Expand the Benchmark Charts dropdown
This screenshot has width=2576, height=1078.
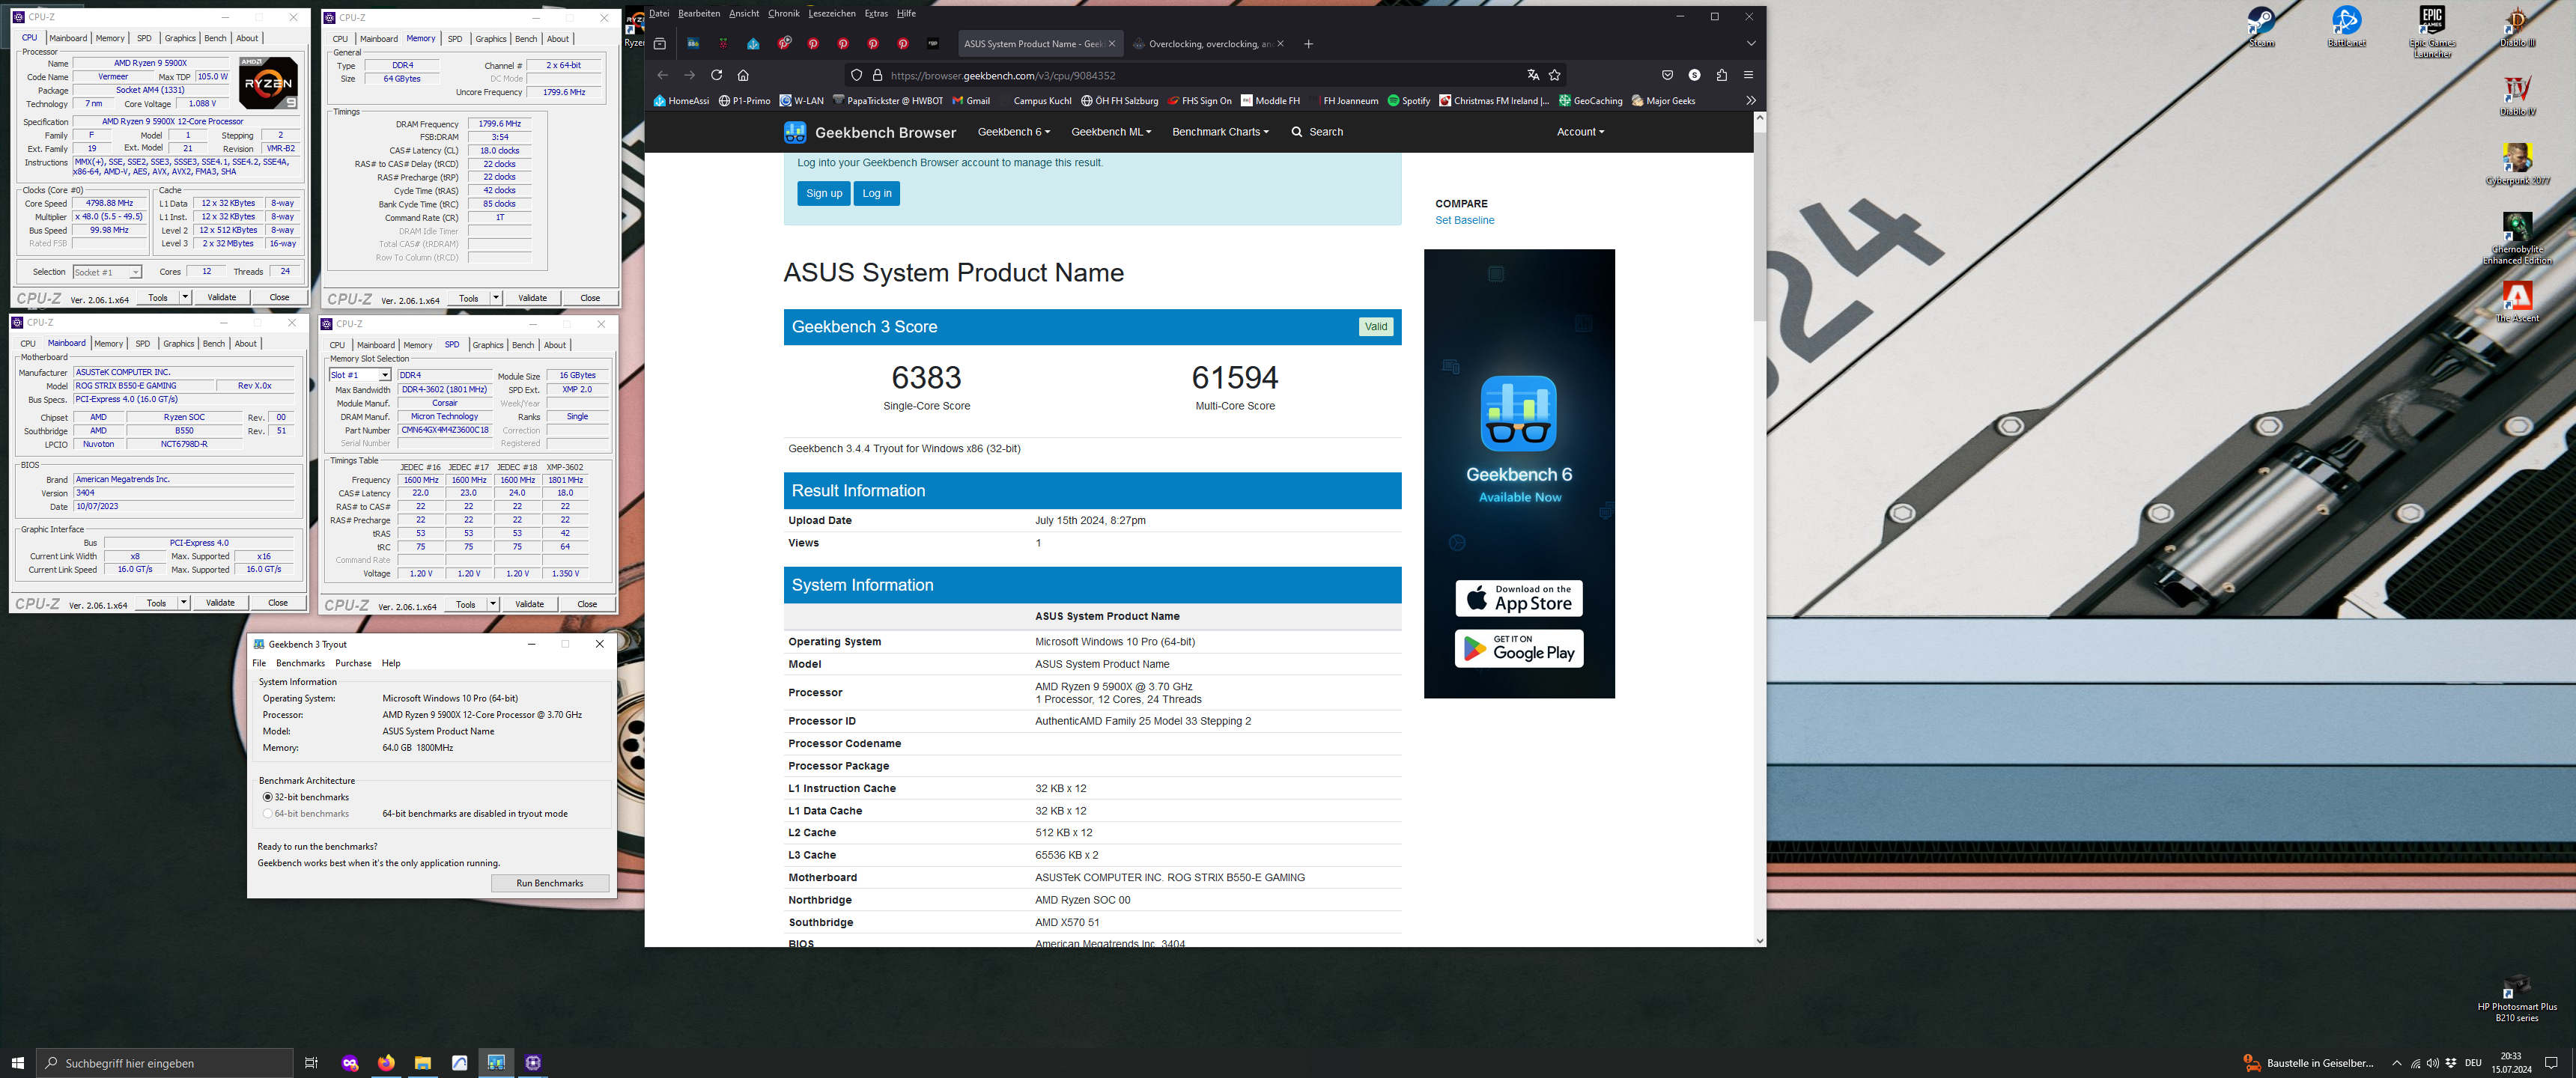(1220, 132)
